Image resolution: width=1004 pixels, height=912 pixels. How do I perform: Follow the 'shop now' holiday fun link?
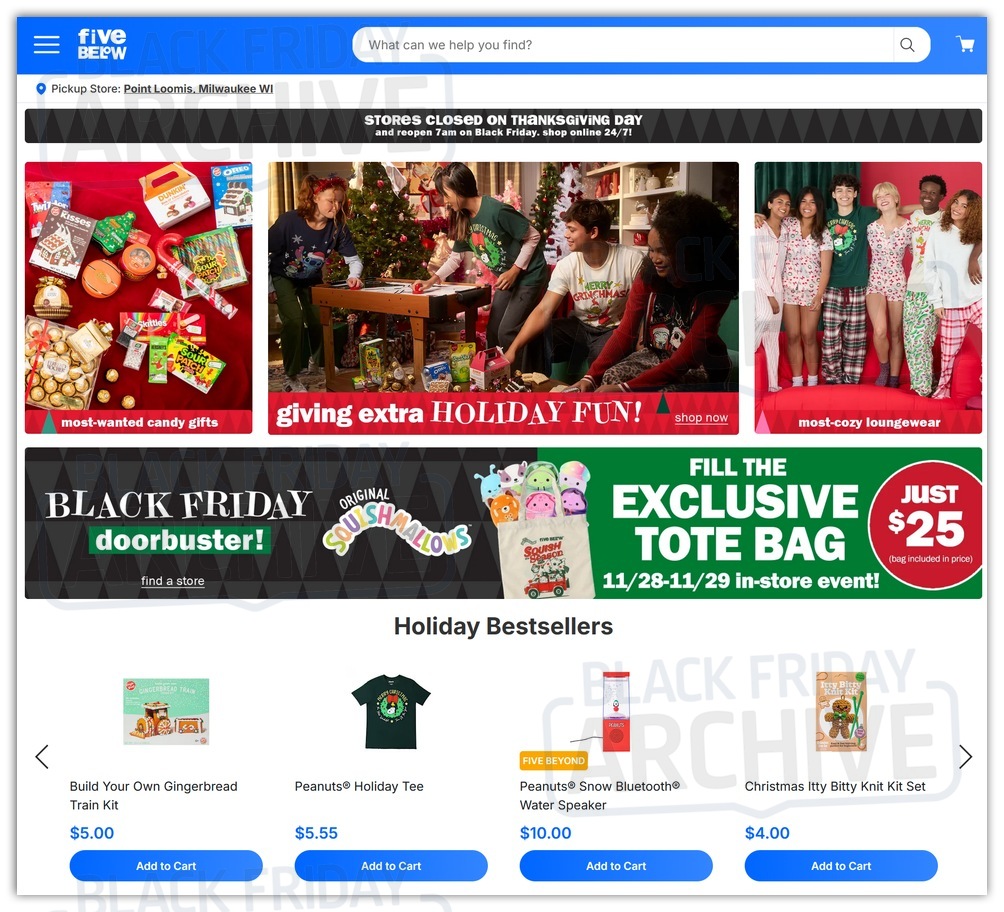click(701, 418)
